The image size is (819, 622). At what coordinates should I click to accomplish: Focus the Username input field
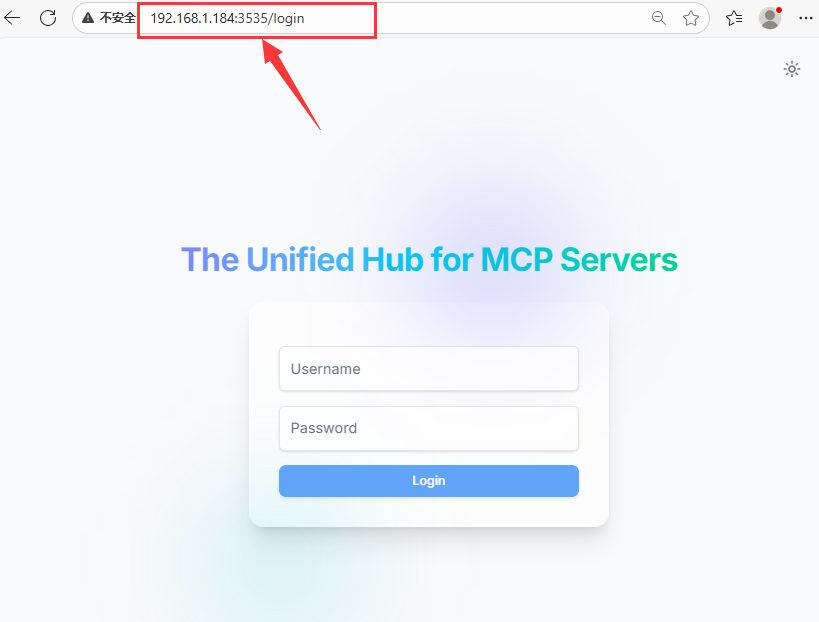(x=429, y=369)
